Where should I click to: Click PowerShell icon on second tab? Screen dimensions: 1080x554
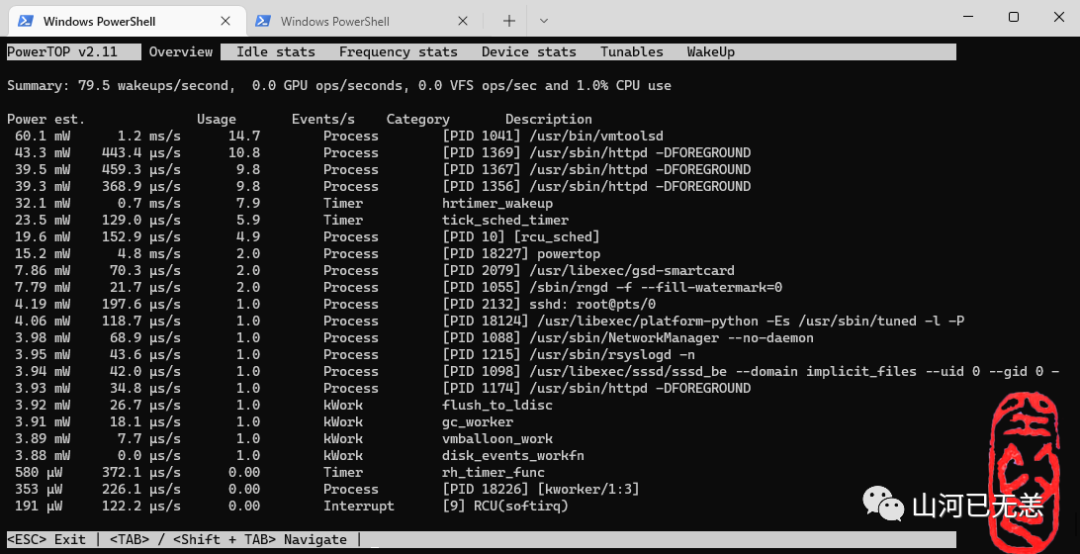[262, 21]
